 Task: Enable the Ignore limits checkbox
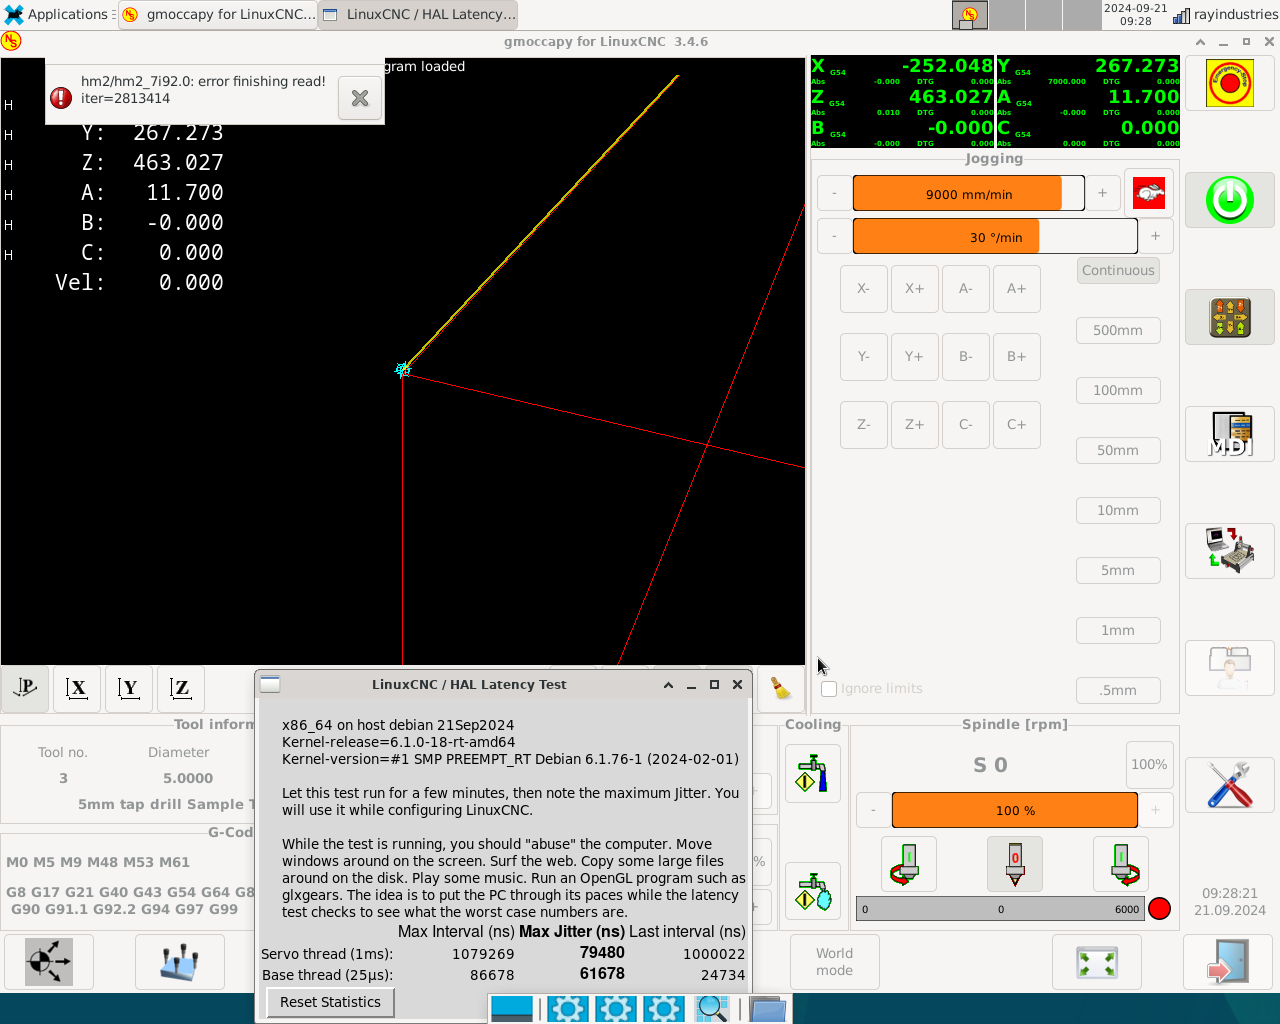click(829, 688)
